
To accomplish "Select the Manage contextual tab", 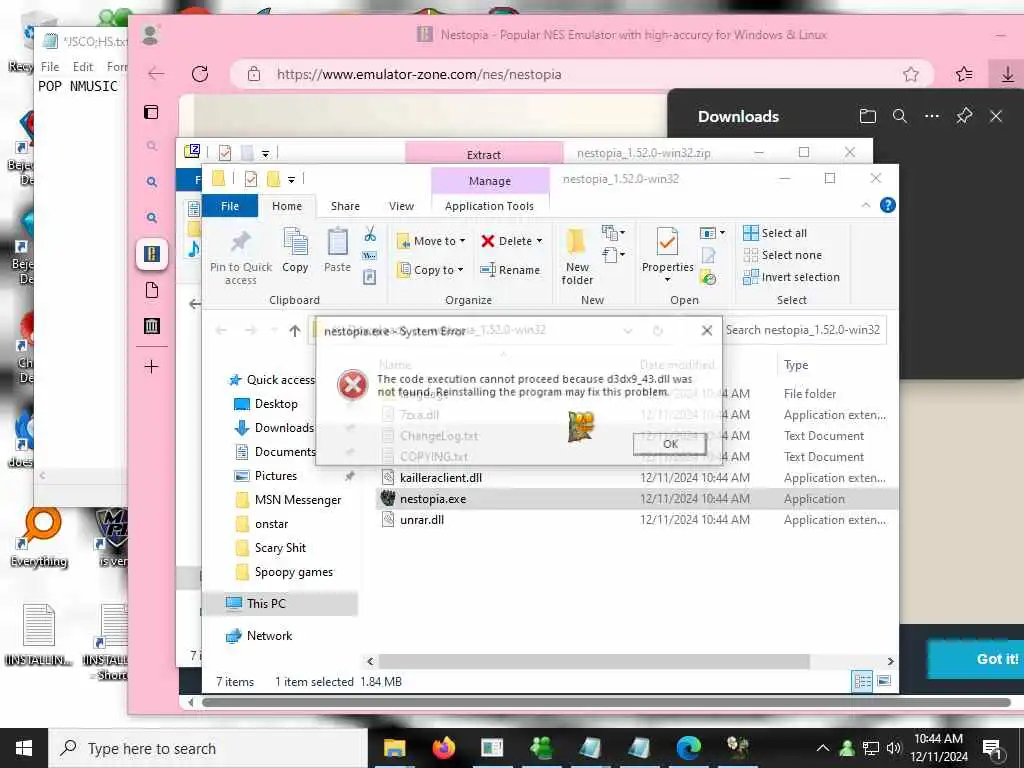I will (x=490, y=181).
